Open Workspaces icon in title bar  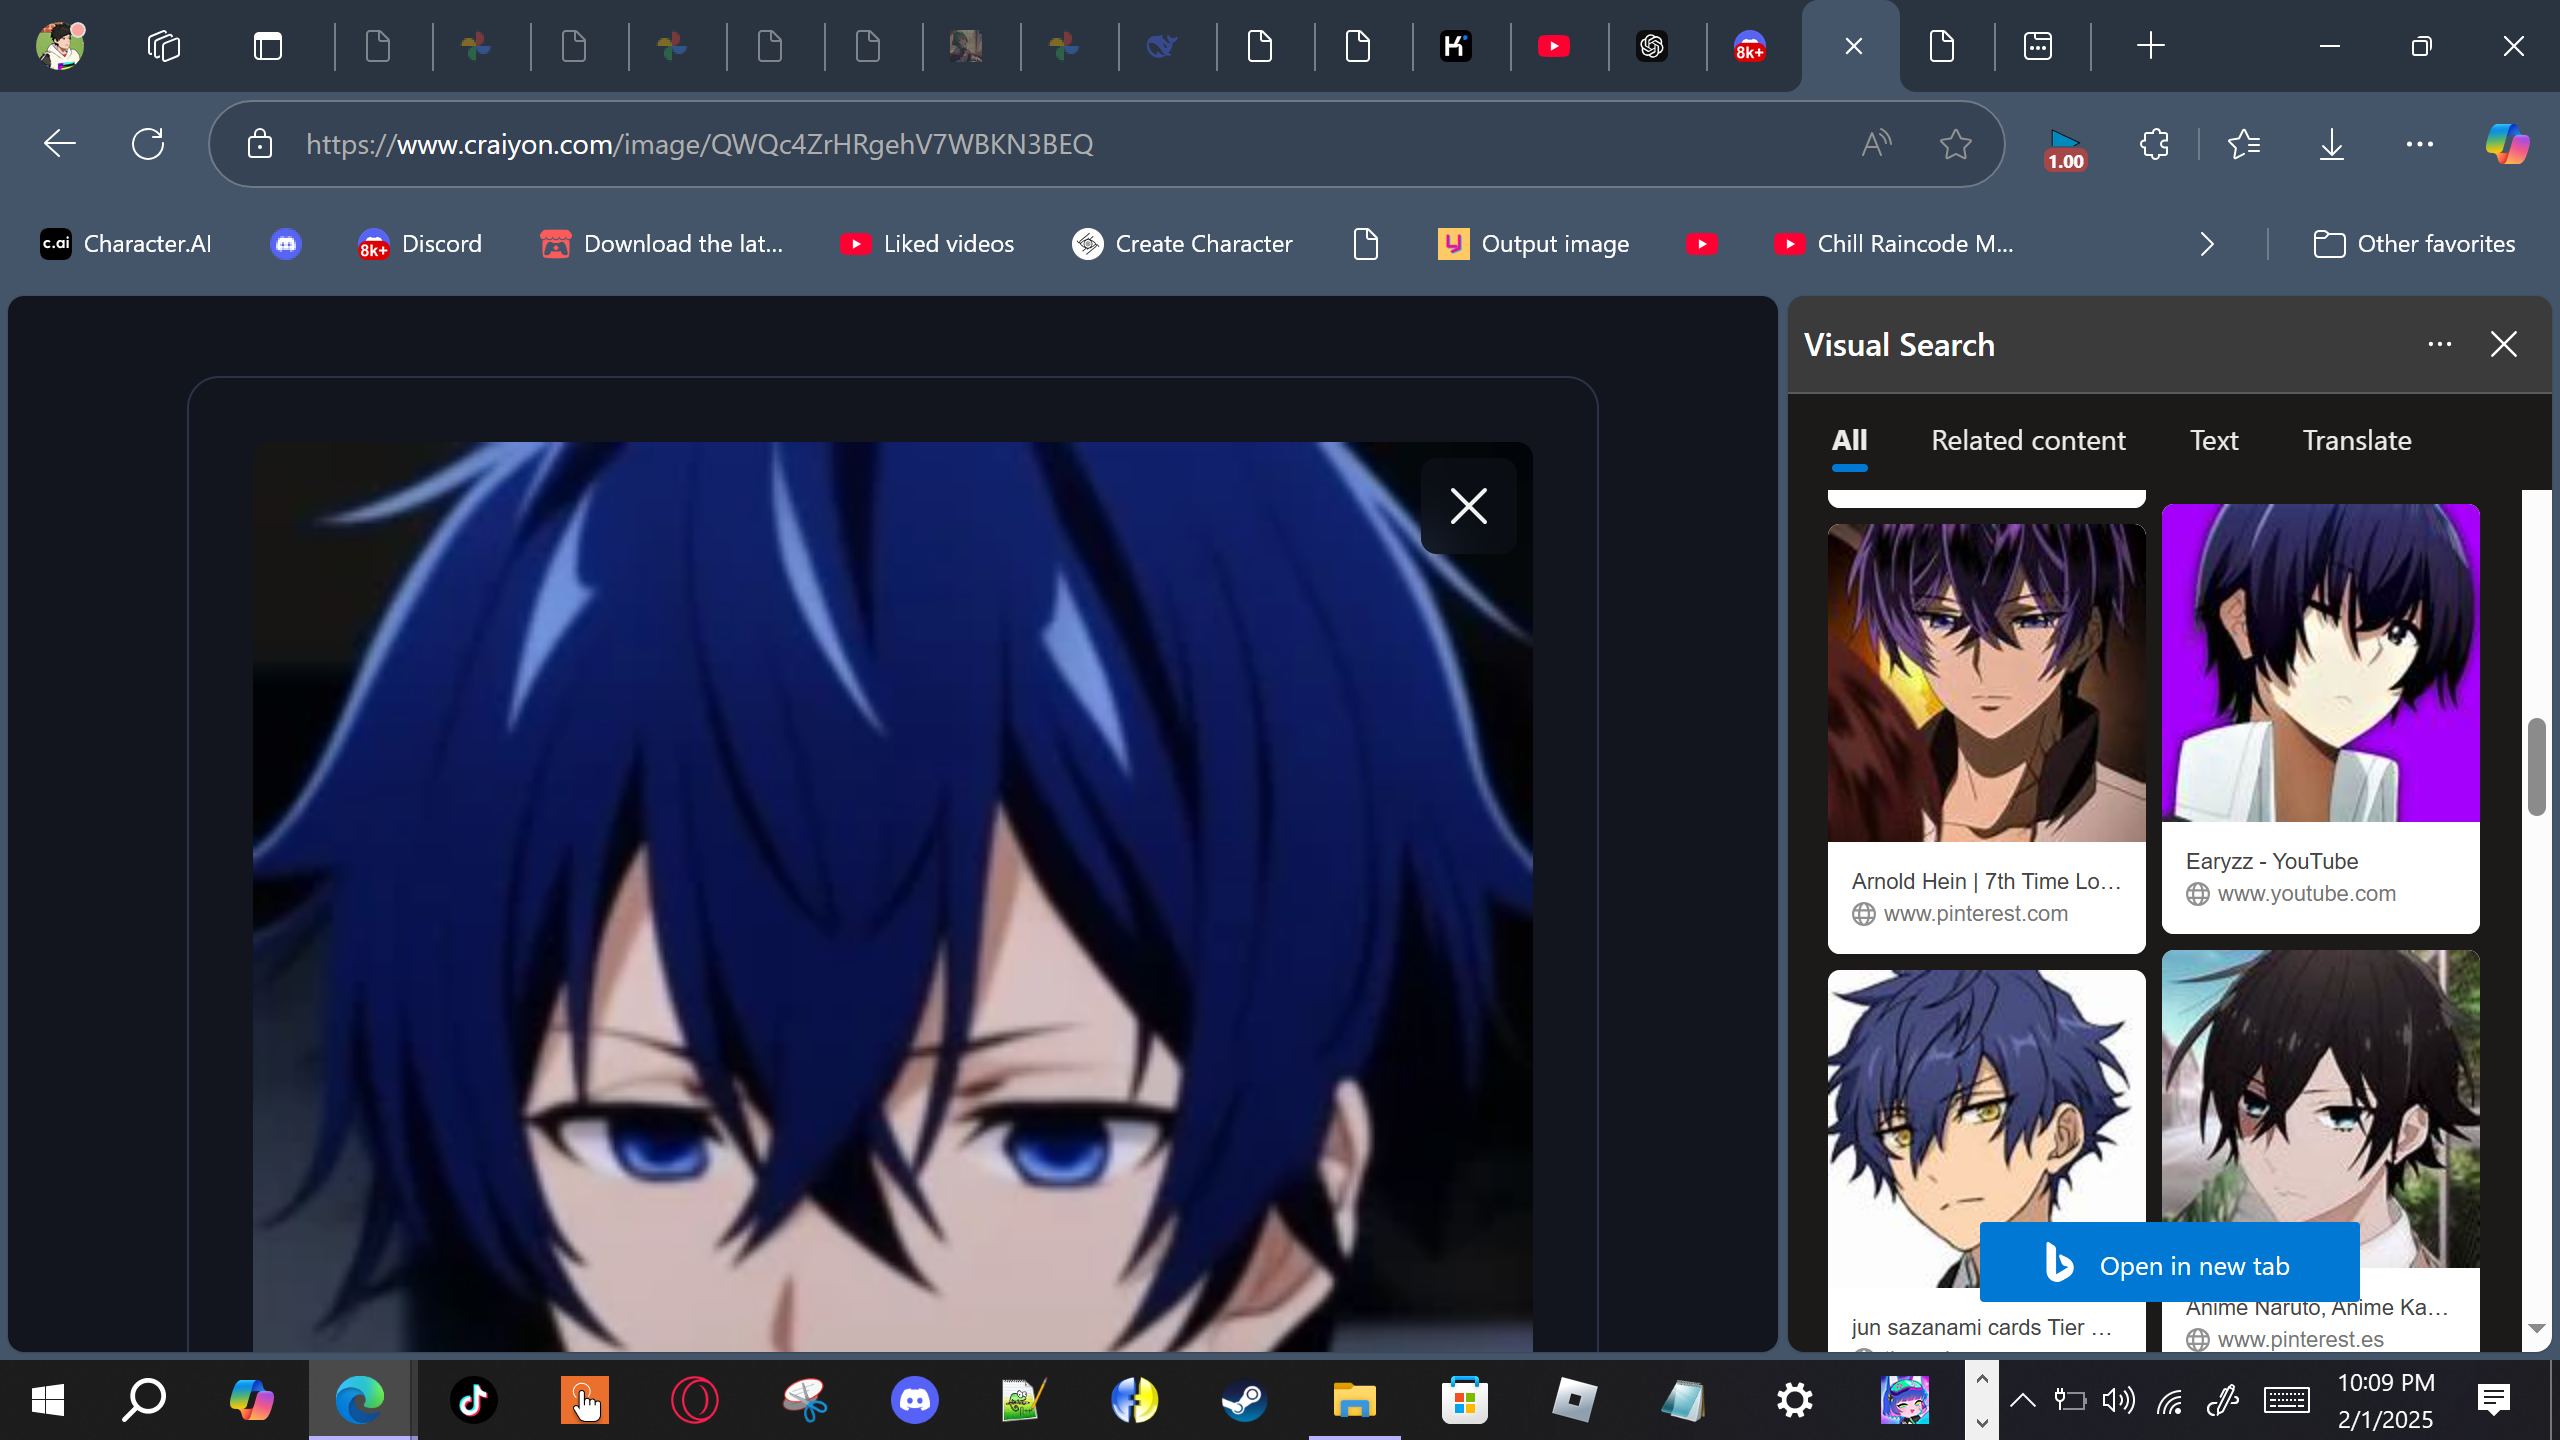tap(163, 46)
